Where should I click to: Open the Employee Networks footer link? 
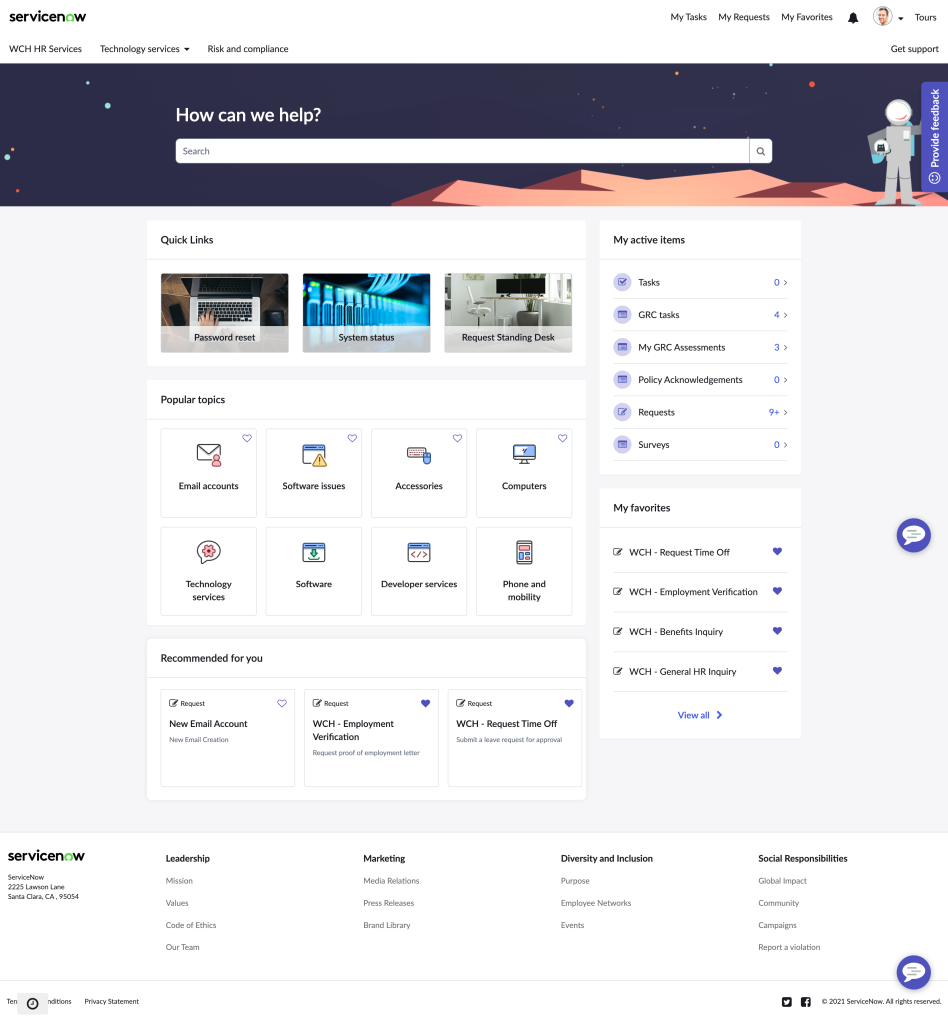[596, 903]
